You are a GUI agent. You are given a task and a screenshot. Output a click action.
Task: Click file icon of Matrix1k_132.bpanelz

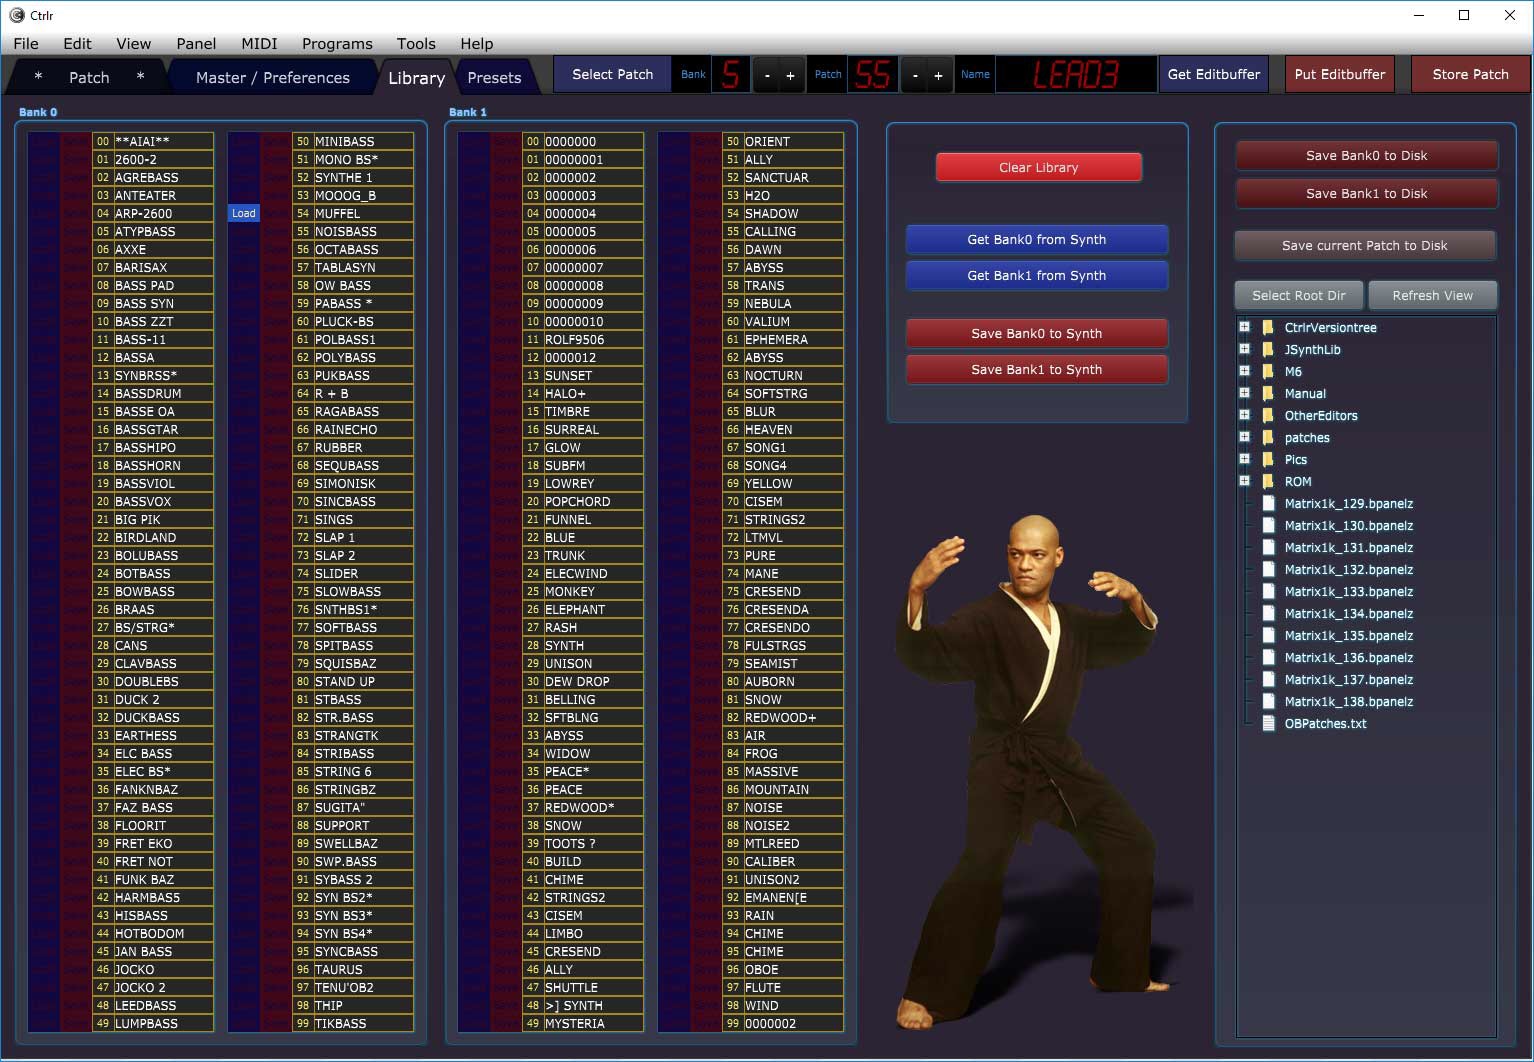(1268, 570)
